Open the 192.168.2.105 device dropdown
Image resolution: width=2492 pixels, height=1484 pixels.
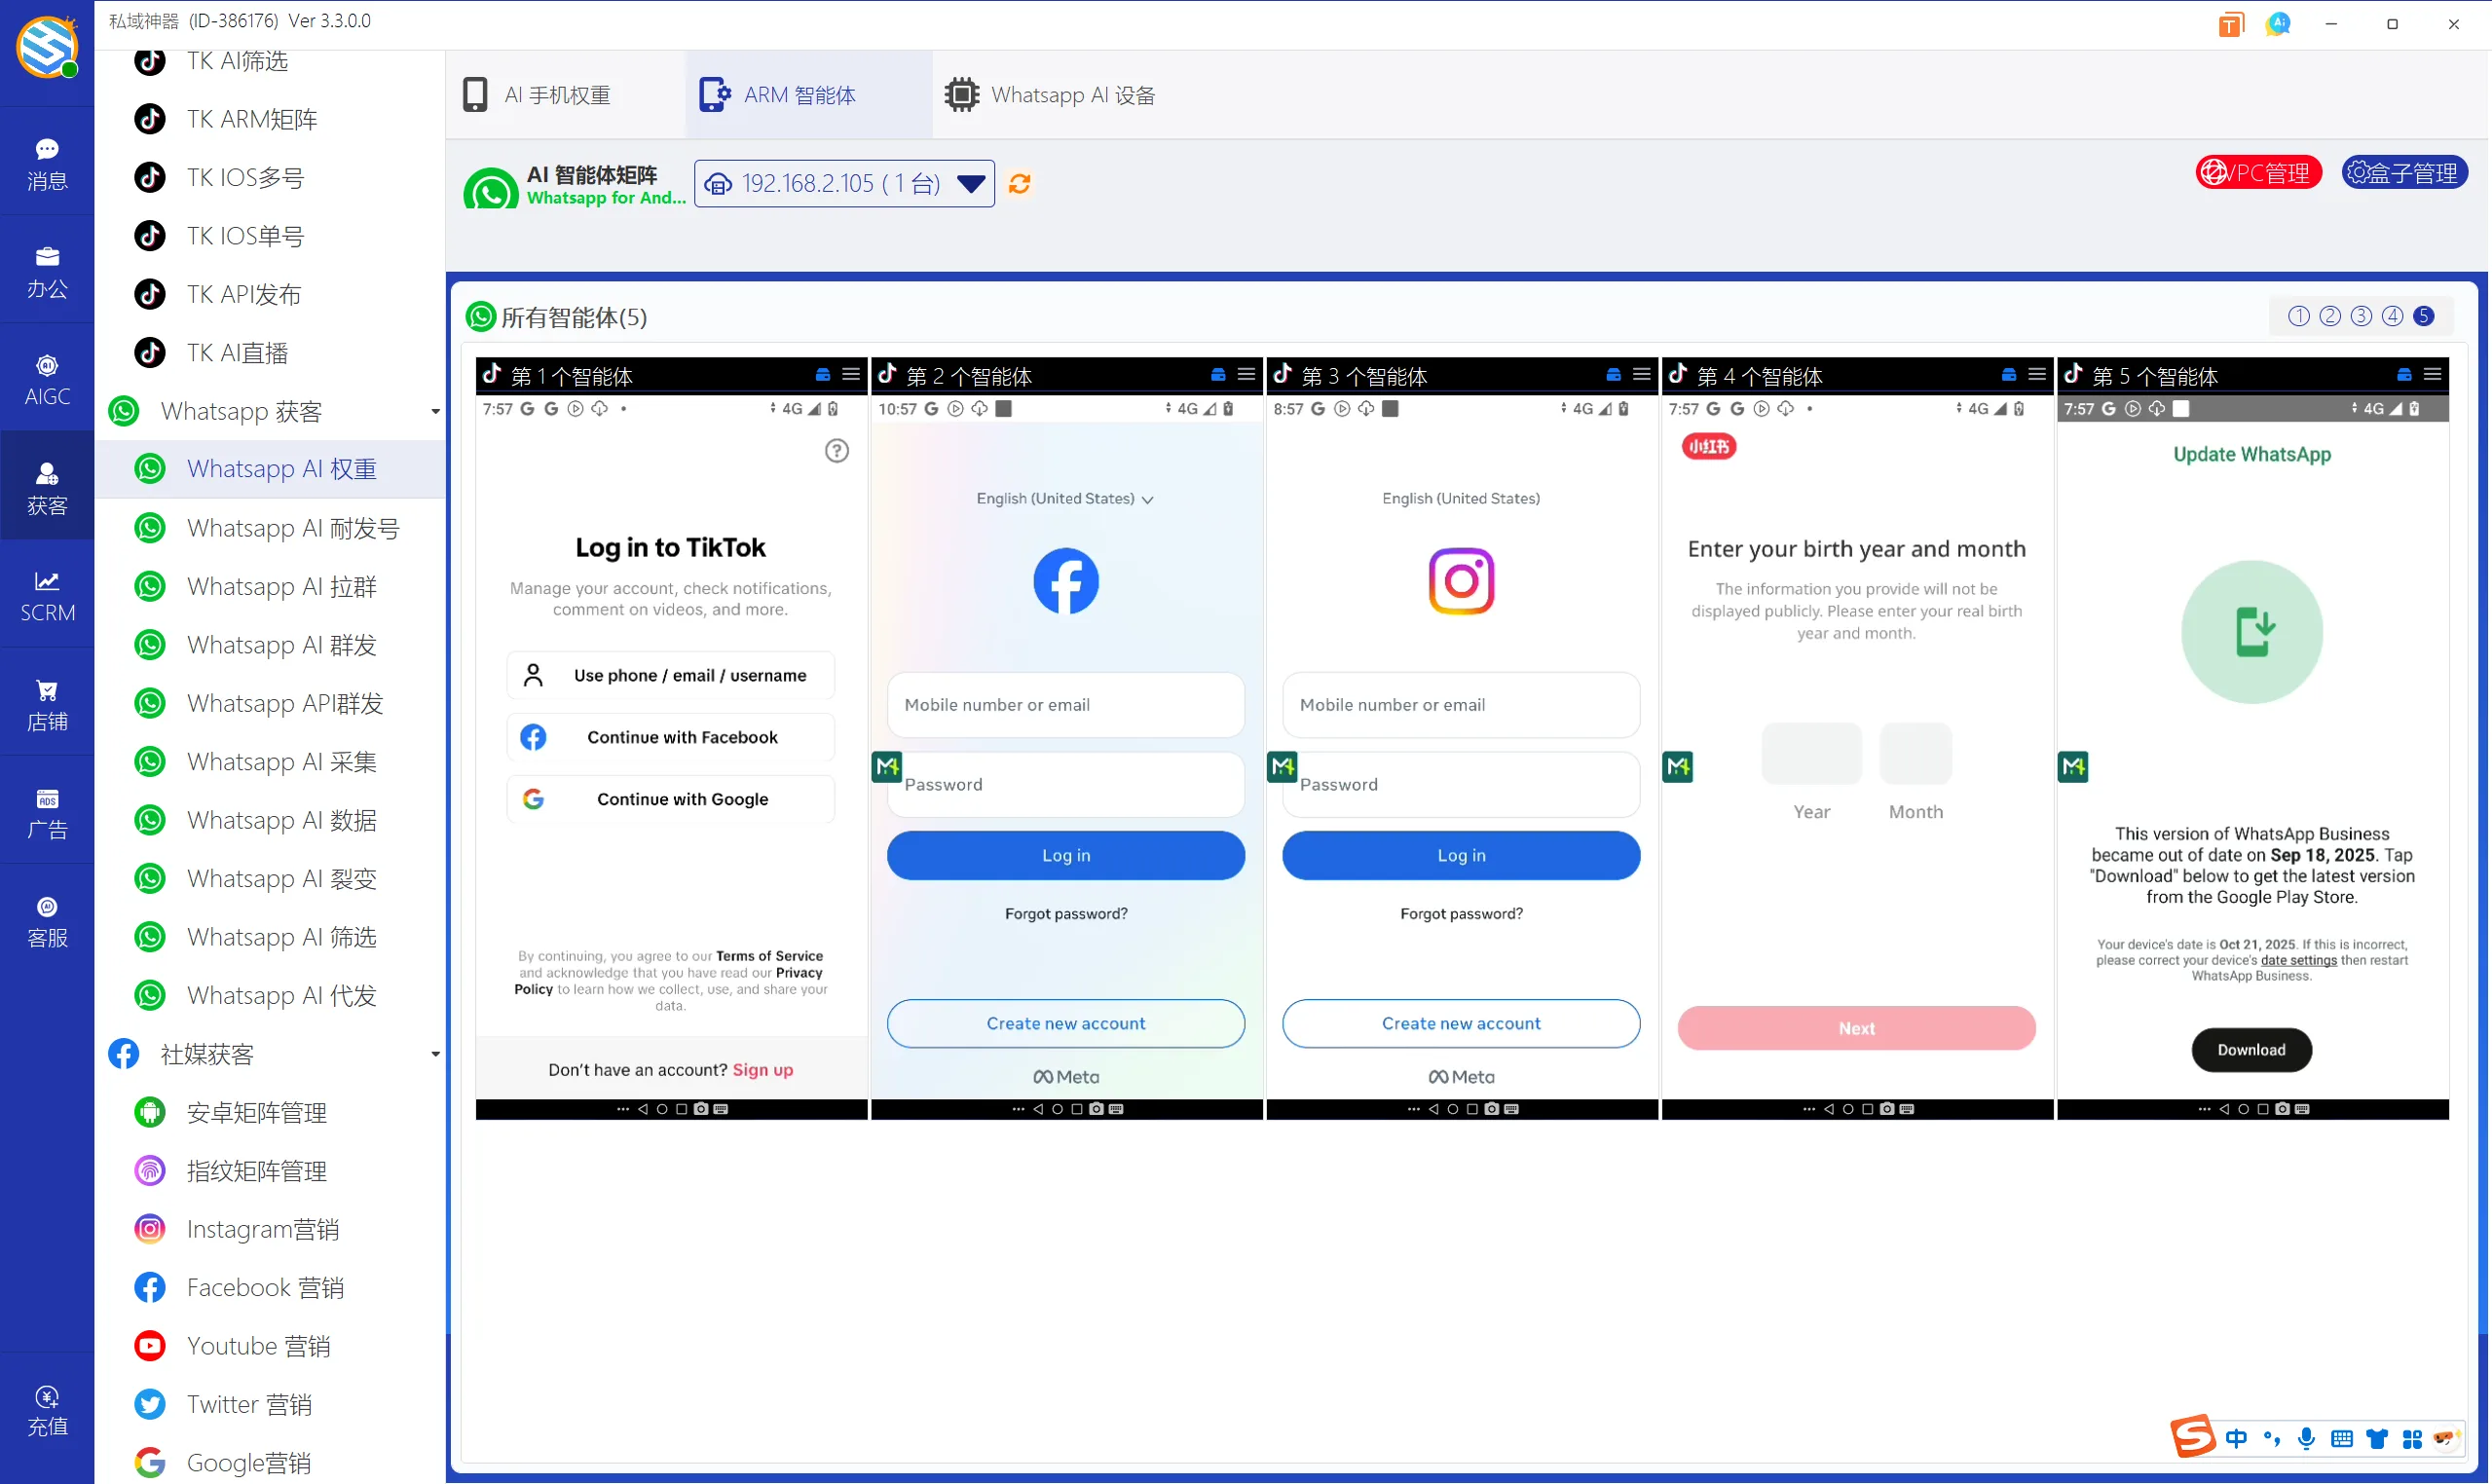click(844, 184)
